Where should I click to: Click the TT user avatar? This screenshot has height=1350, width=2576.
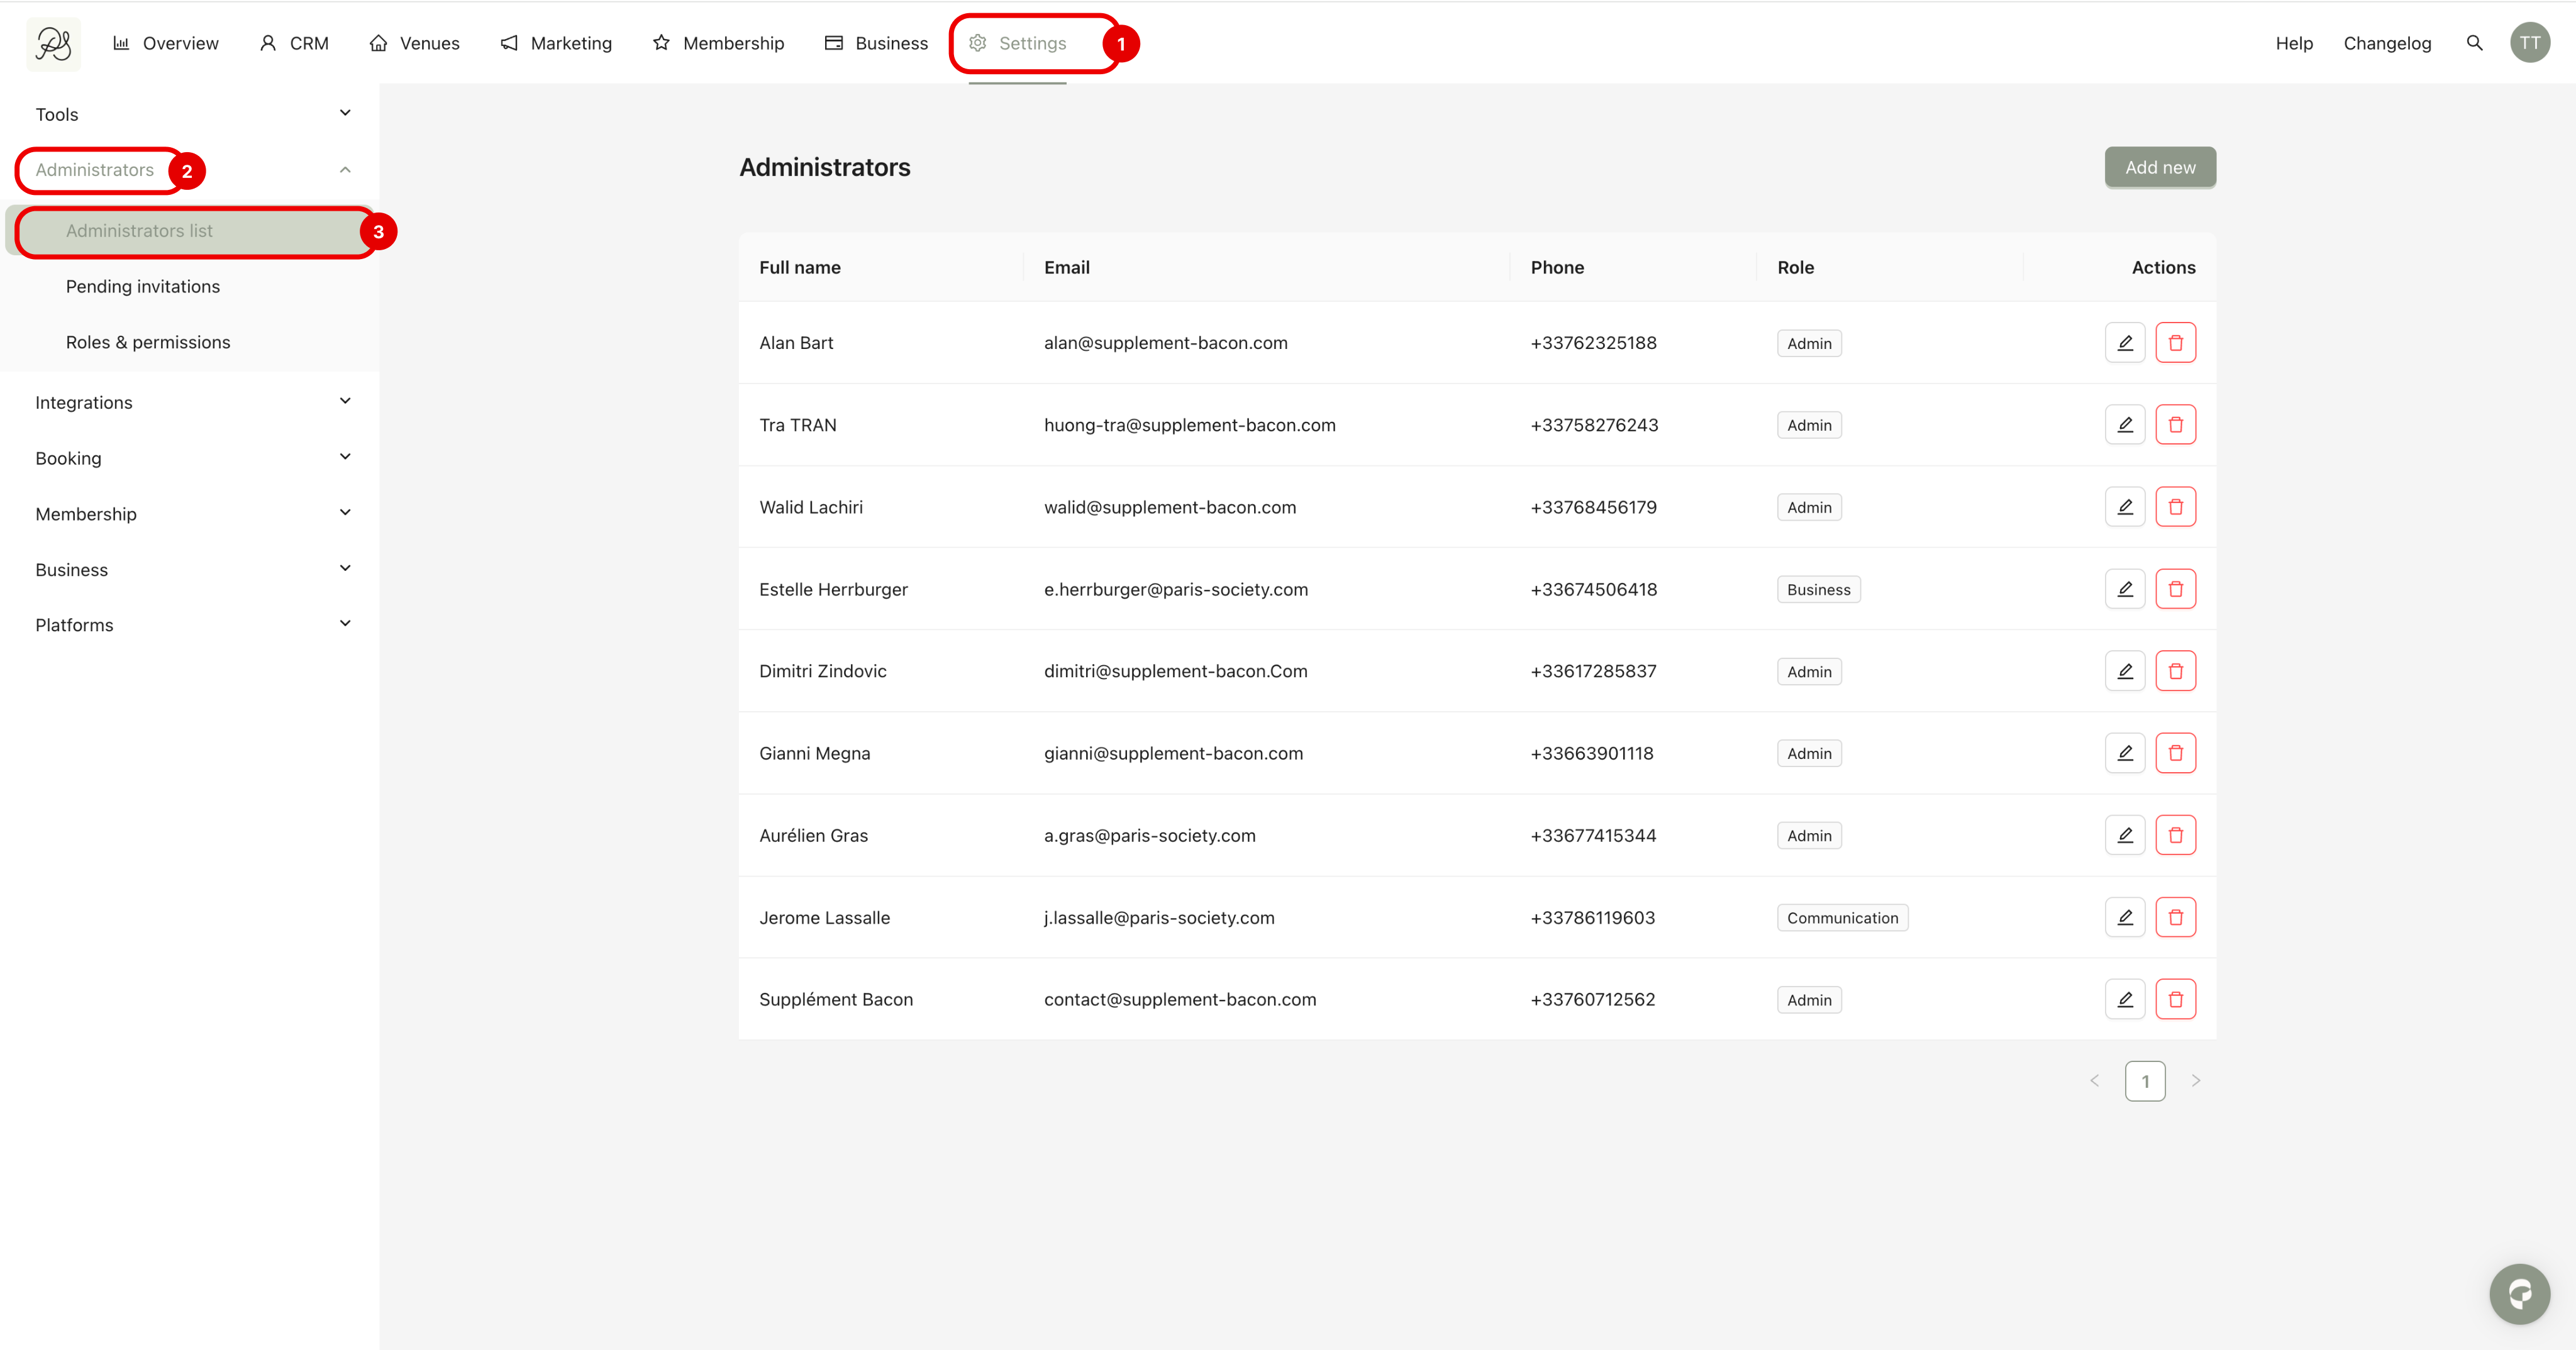pyautogui.click(x=2529, y=43)
